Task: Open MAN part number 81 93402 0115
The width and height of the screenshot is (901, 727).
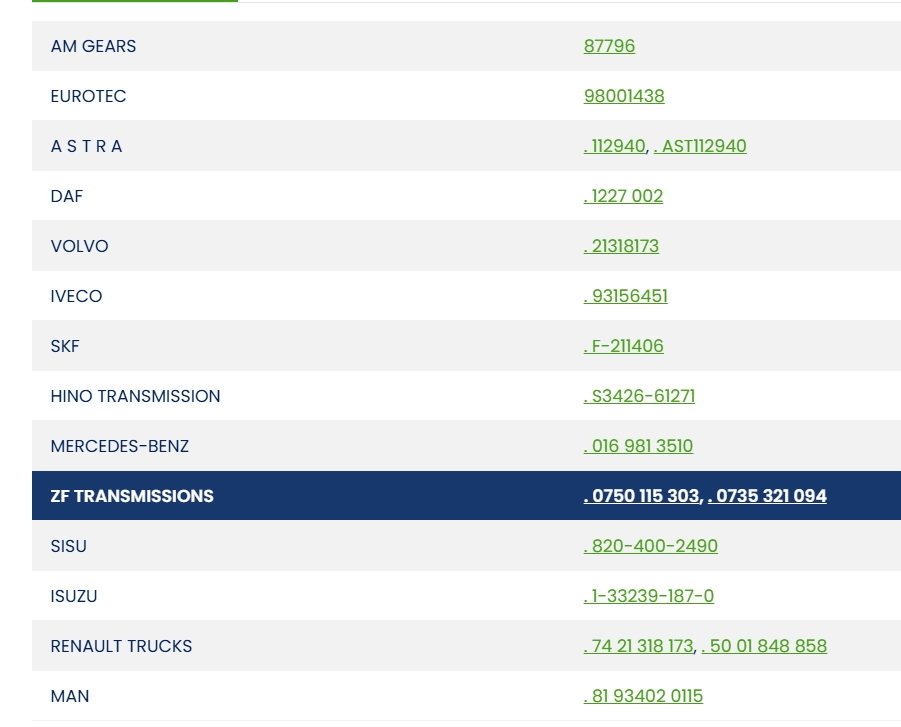Action: pos(644,696)
